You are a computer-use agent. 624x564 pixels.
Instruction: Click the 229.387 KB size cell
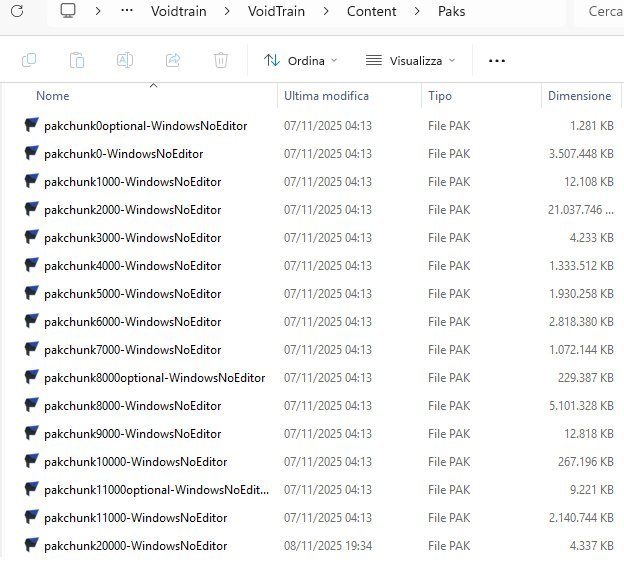tap(585, 377)
